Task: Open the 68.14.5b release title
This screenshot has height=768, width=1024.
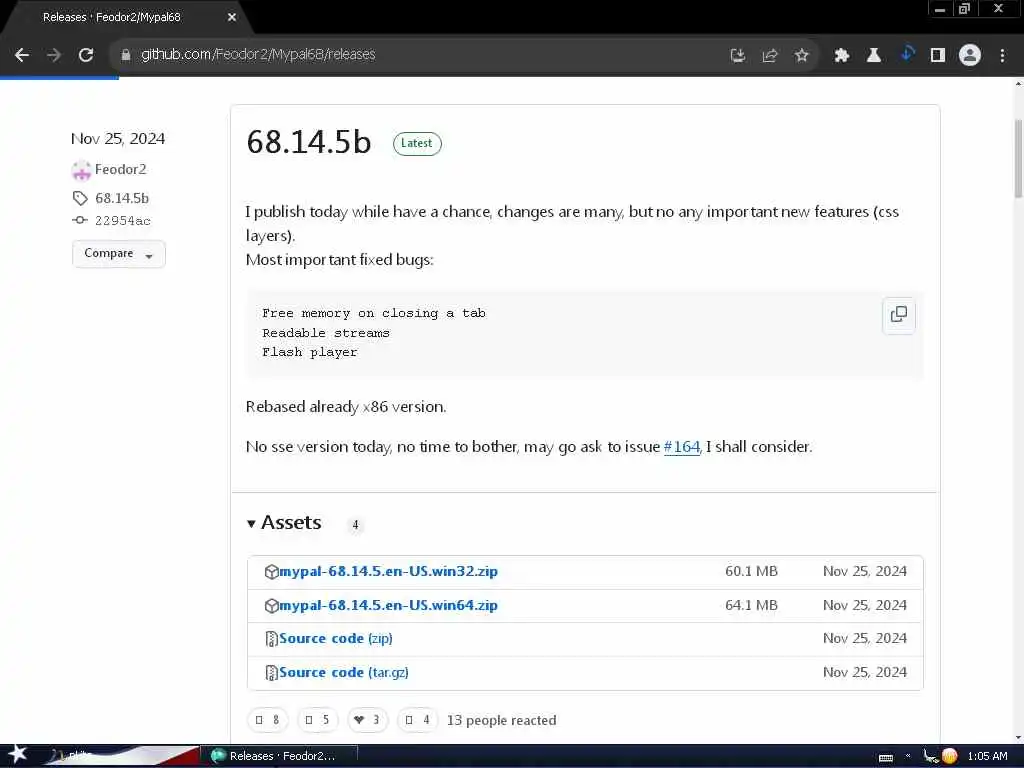Action: (x=308, y=142)
